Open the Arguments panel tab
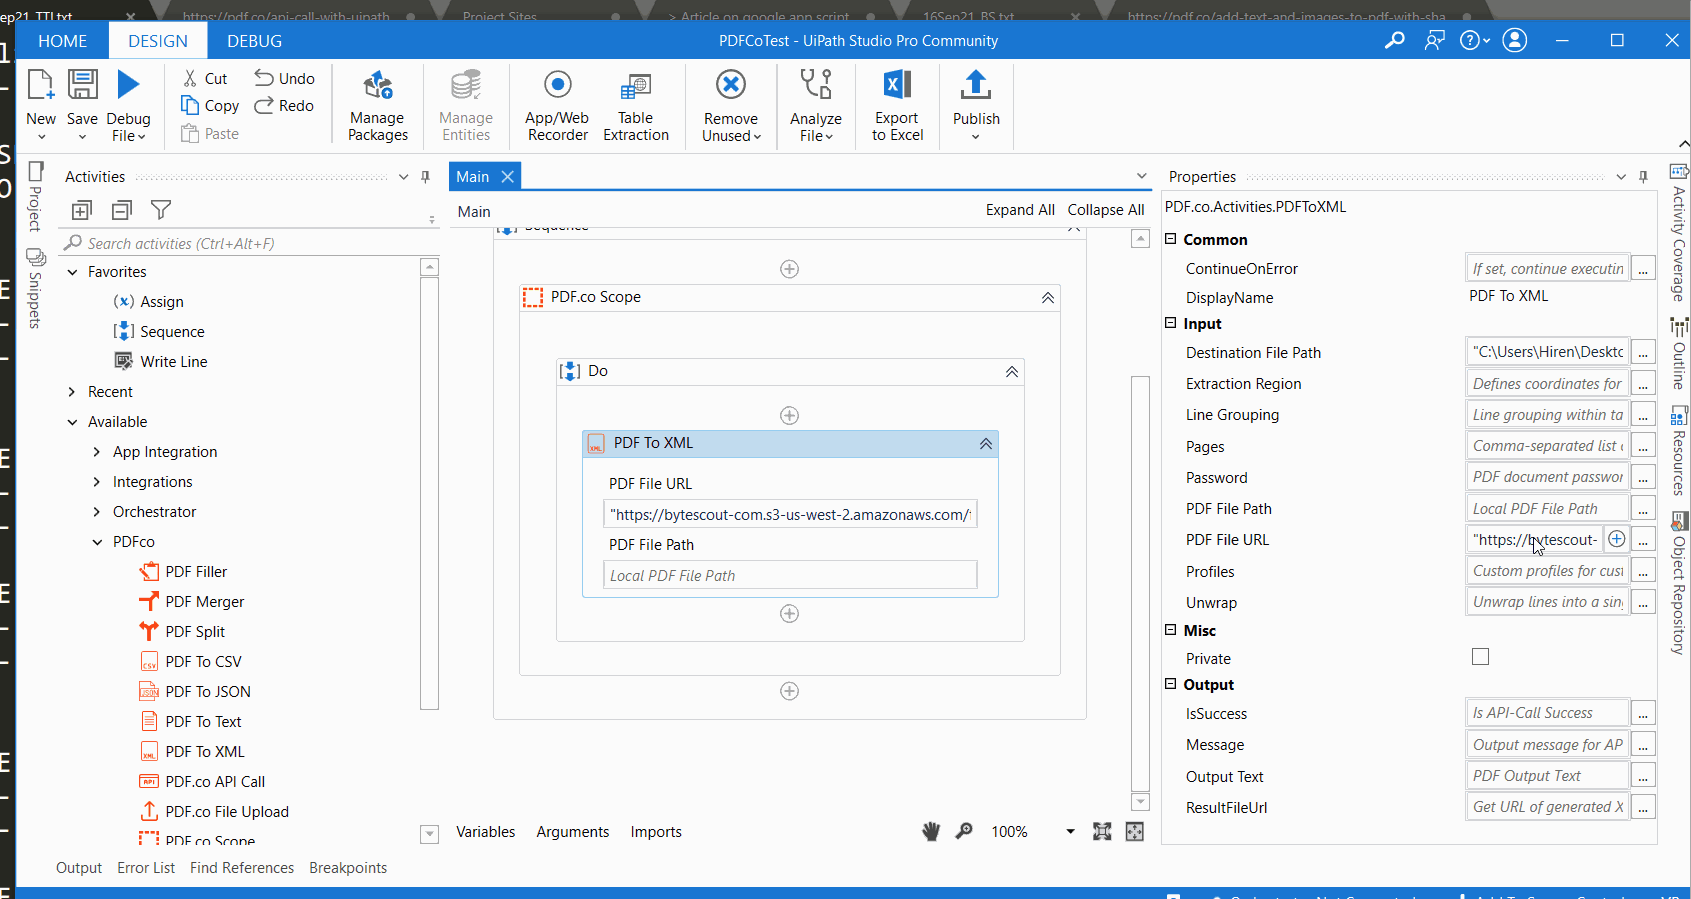Screen dimensions: 1691x899 573,832
